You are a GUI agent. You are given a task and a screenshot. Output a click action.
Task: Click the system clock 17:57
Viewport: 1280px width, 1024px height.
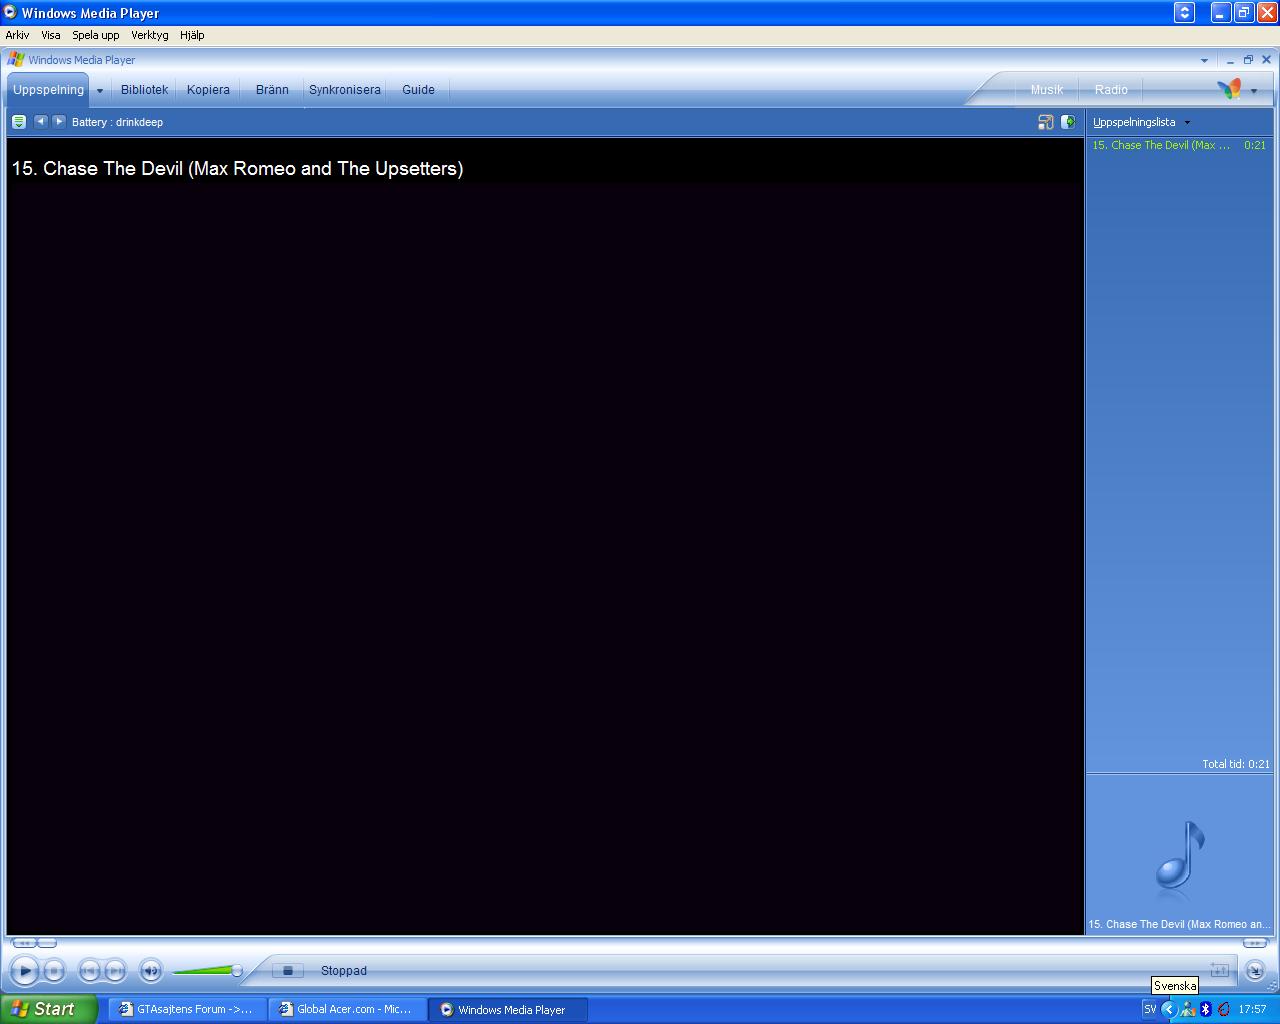[1252, 1009]
